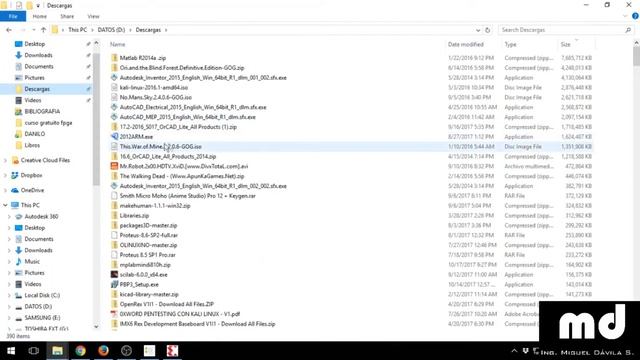Viewport: 640px width, 360px height.
Task: Refresh the Descargas folder view
Action: [487, 30]
